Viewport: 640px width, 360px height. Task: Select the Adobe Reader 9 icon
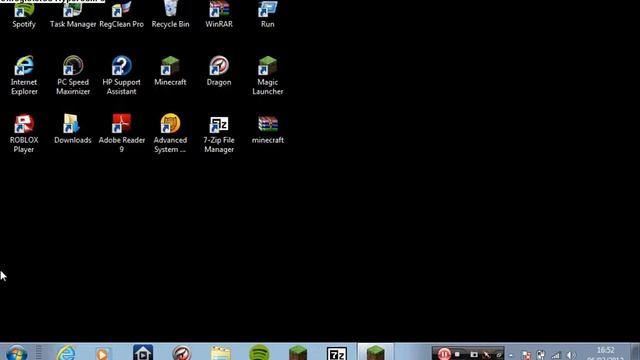[x=122, y=133]
